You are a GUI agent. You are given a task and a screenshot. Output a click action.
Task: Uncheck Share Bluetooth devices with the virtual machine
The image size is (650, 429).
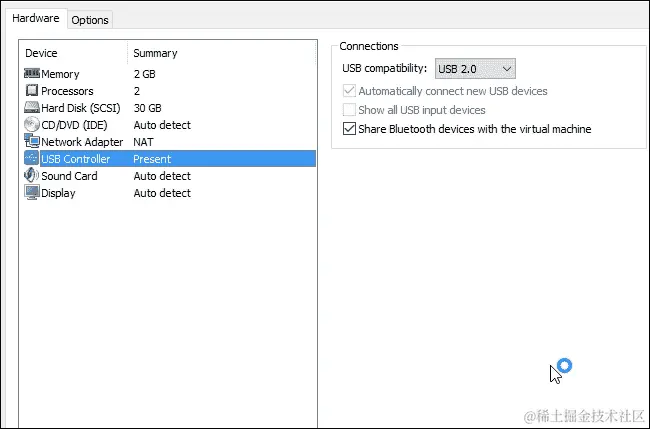349,129
